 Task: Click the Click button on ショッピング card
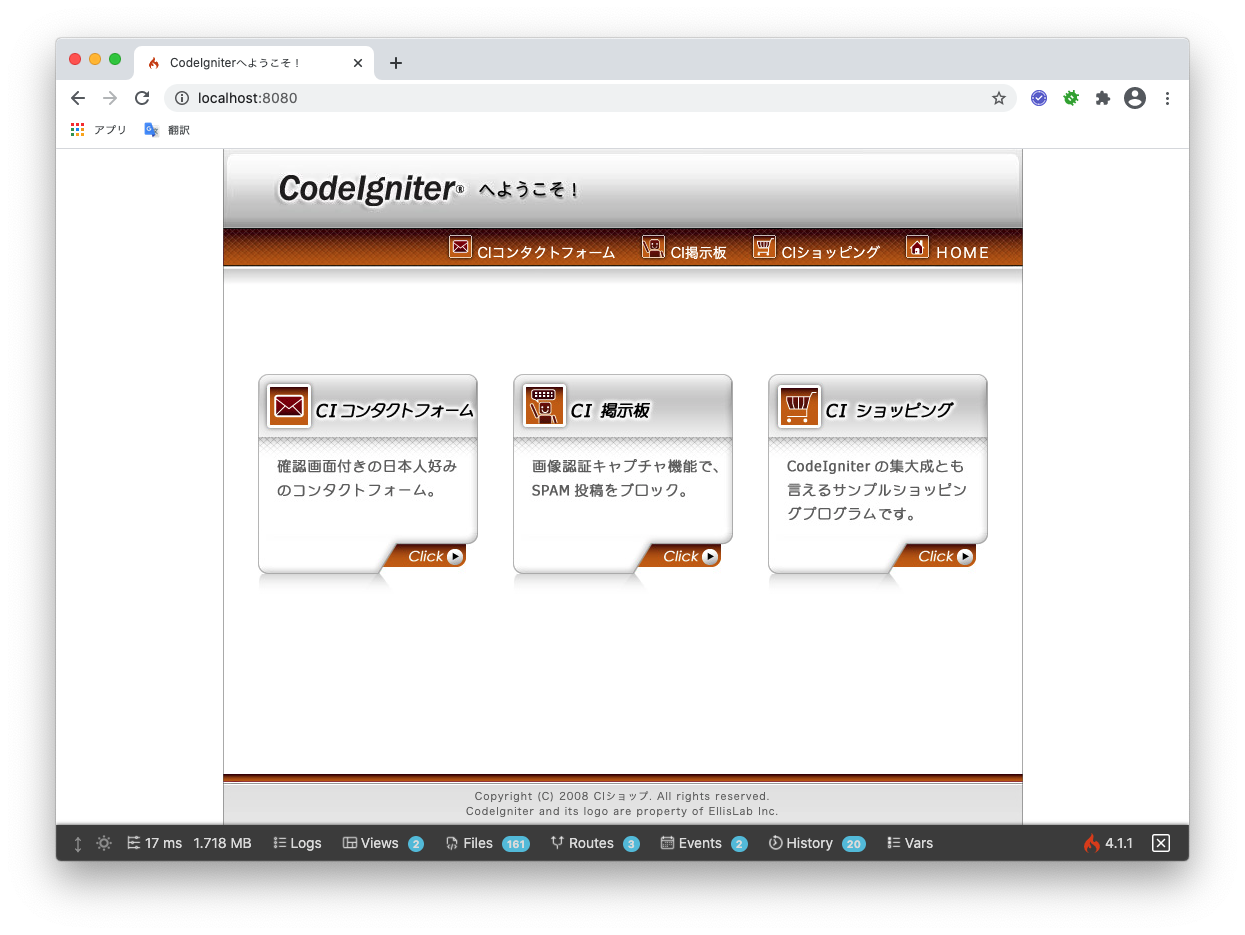pos(935,556)
